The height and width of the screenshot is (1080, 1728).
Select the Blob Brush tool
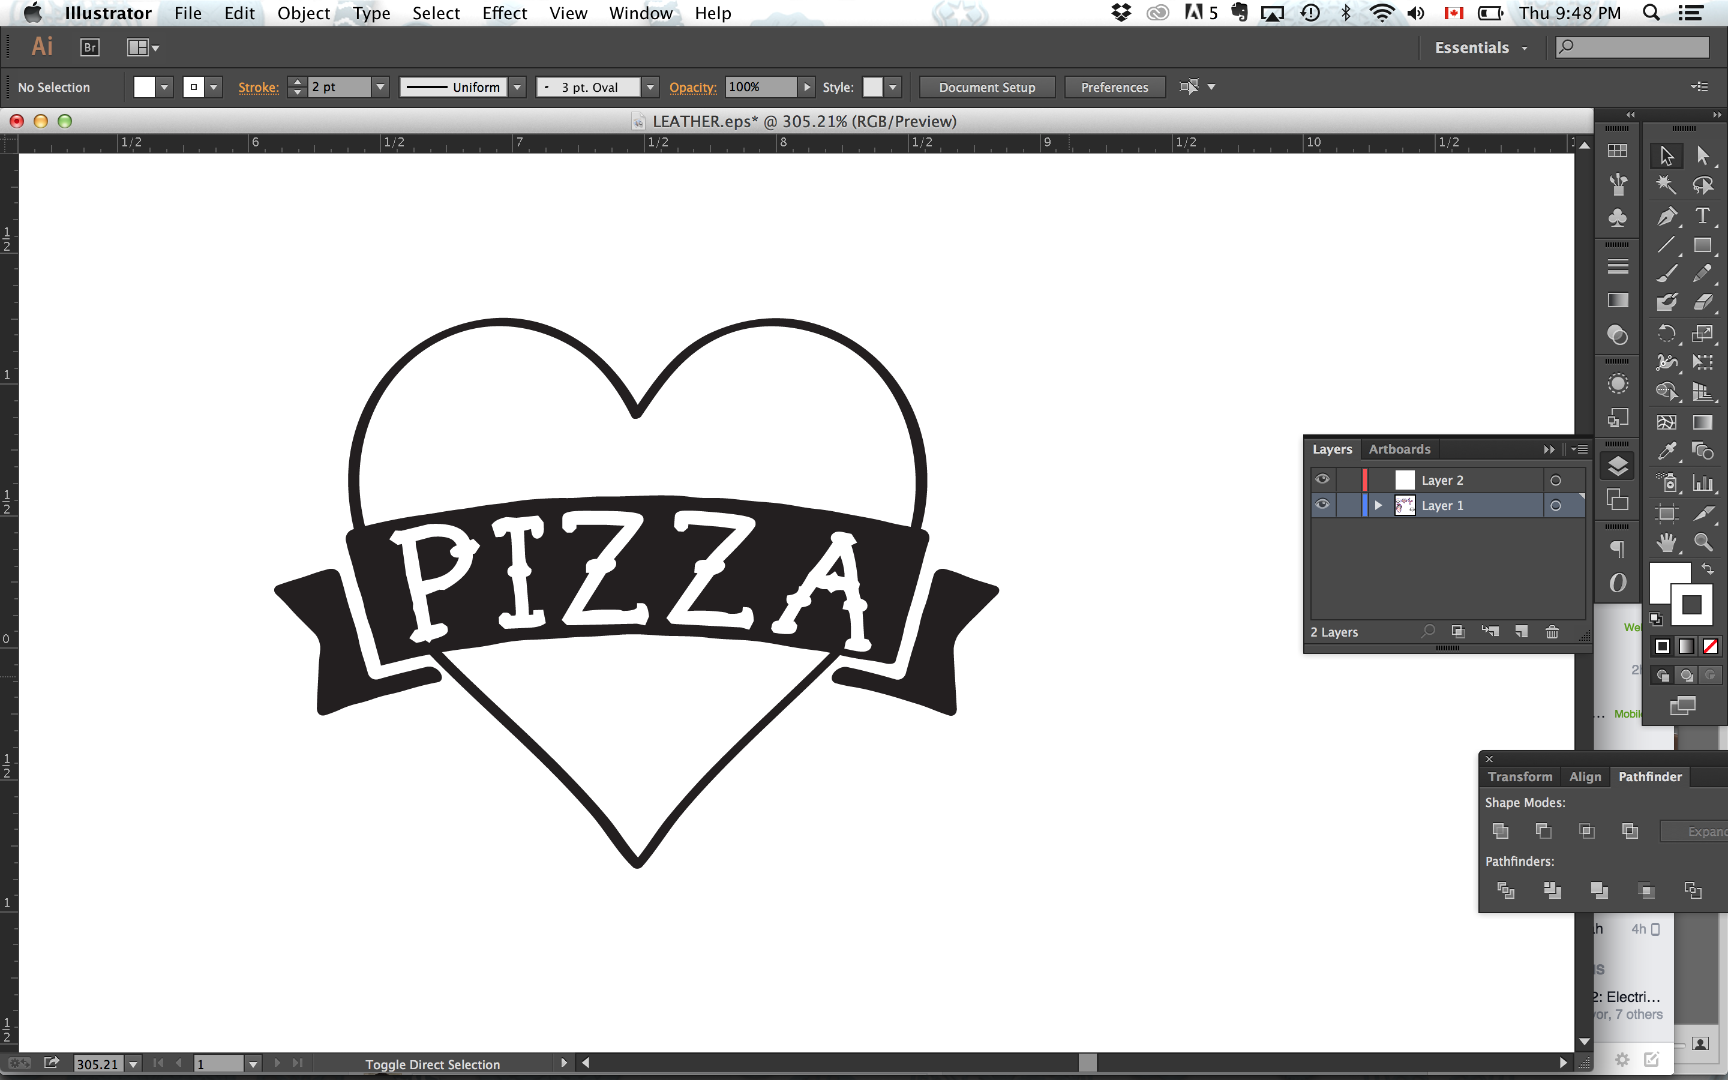click(x=1666, y=302)
